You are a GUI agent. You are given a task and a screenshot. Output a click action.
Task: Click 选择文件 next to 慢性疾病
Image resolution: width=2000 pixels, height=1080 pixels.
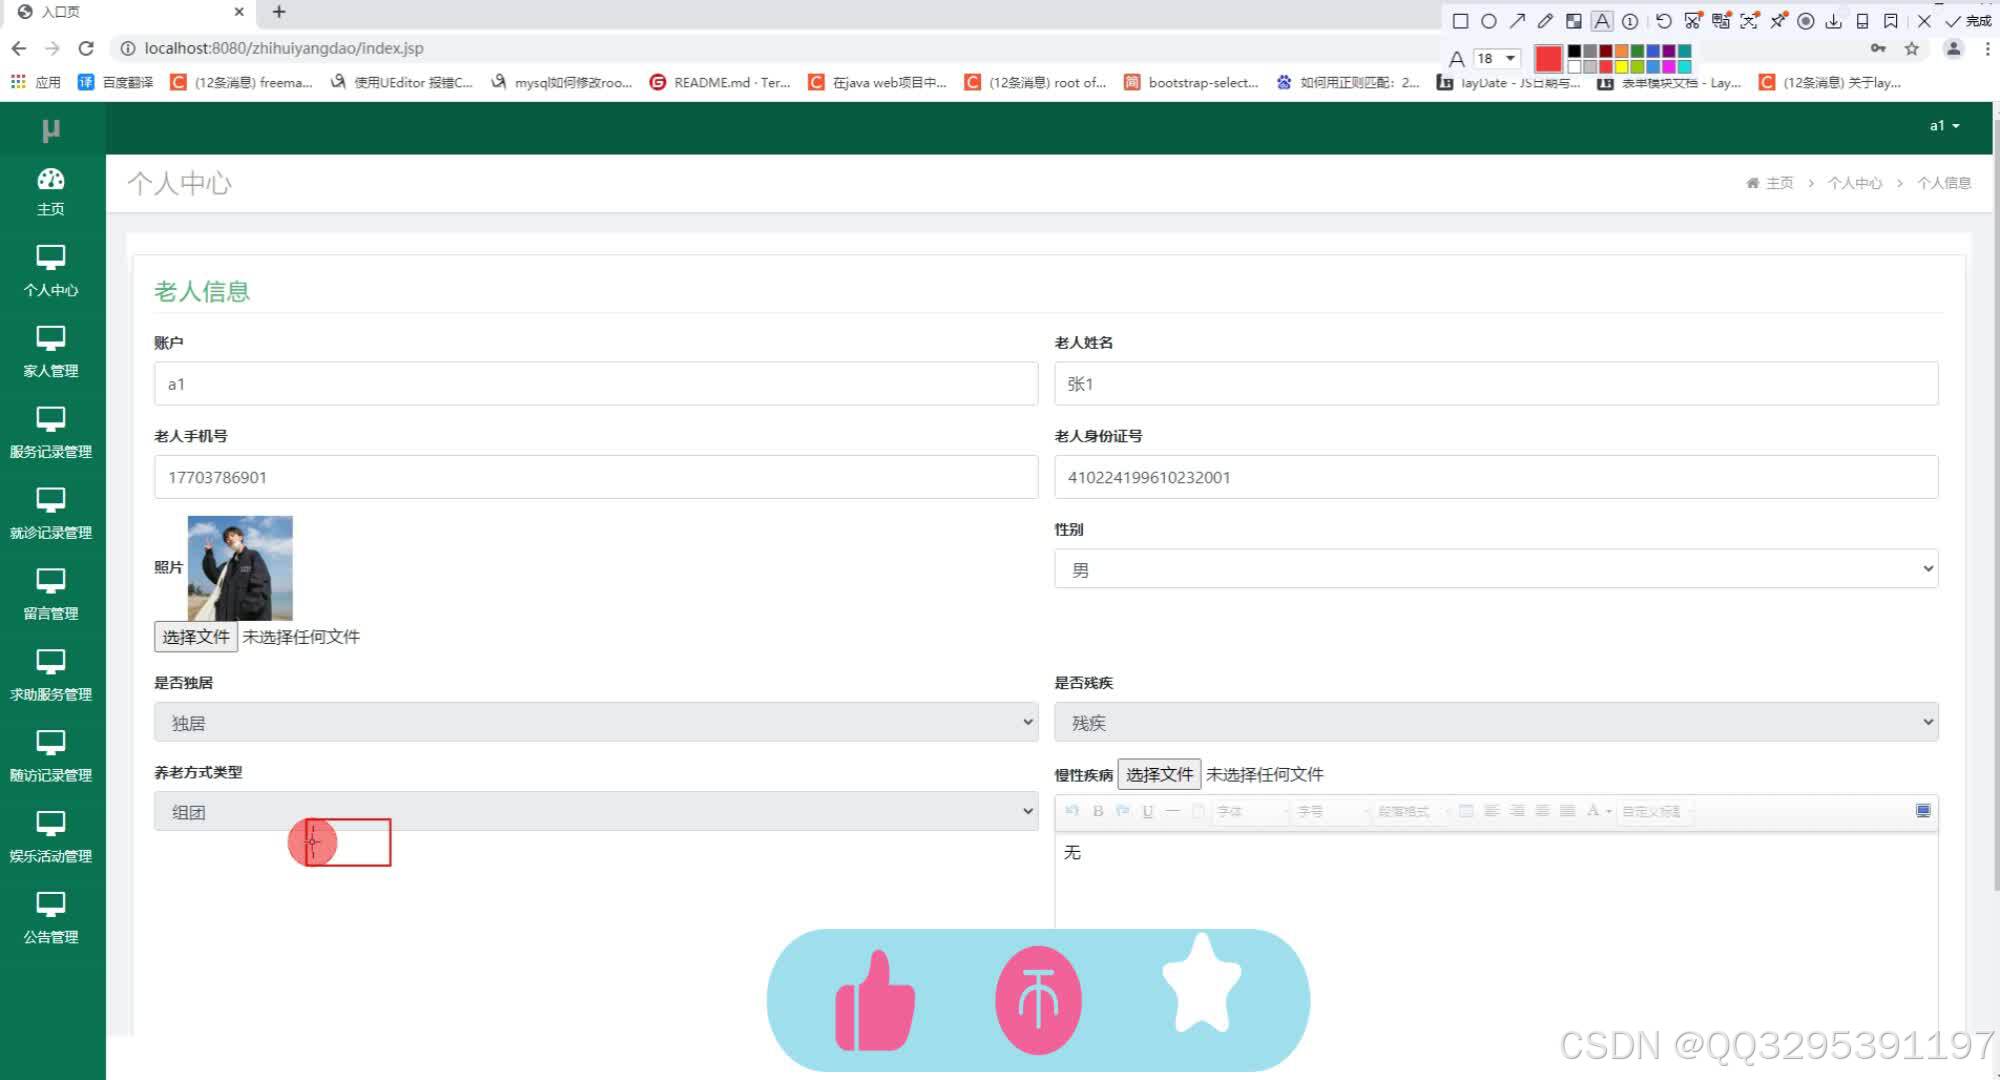tap(1159, 774)
